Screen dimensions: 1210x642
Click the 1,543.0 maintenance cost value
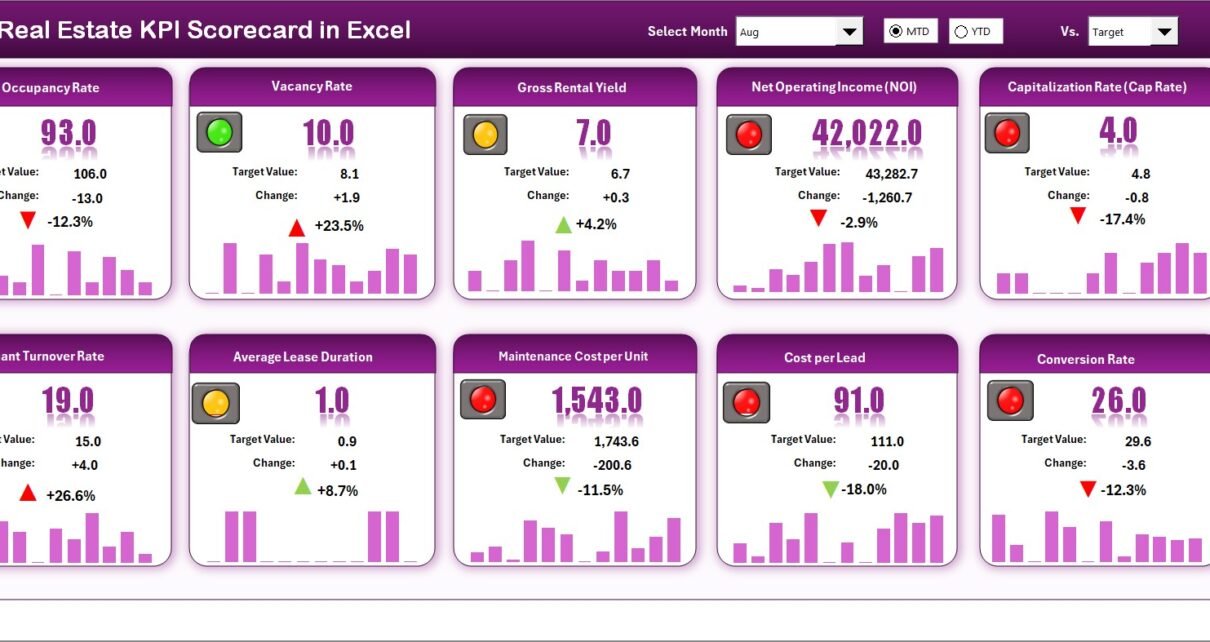[597, 402]
